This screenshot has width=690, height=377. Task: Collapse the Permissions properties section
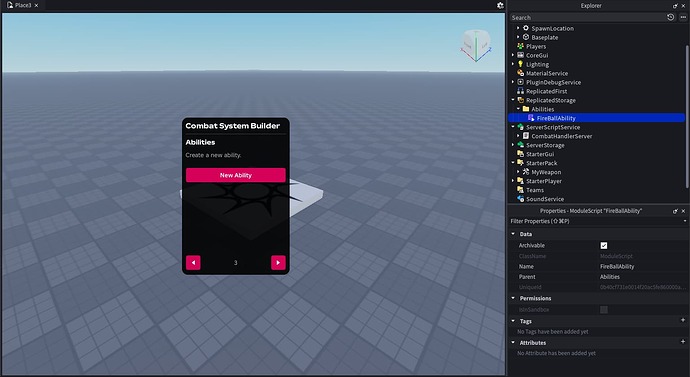(x=513, y=298)
